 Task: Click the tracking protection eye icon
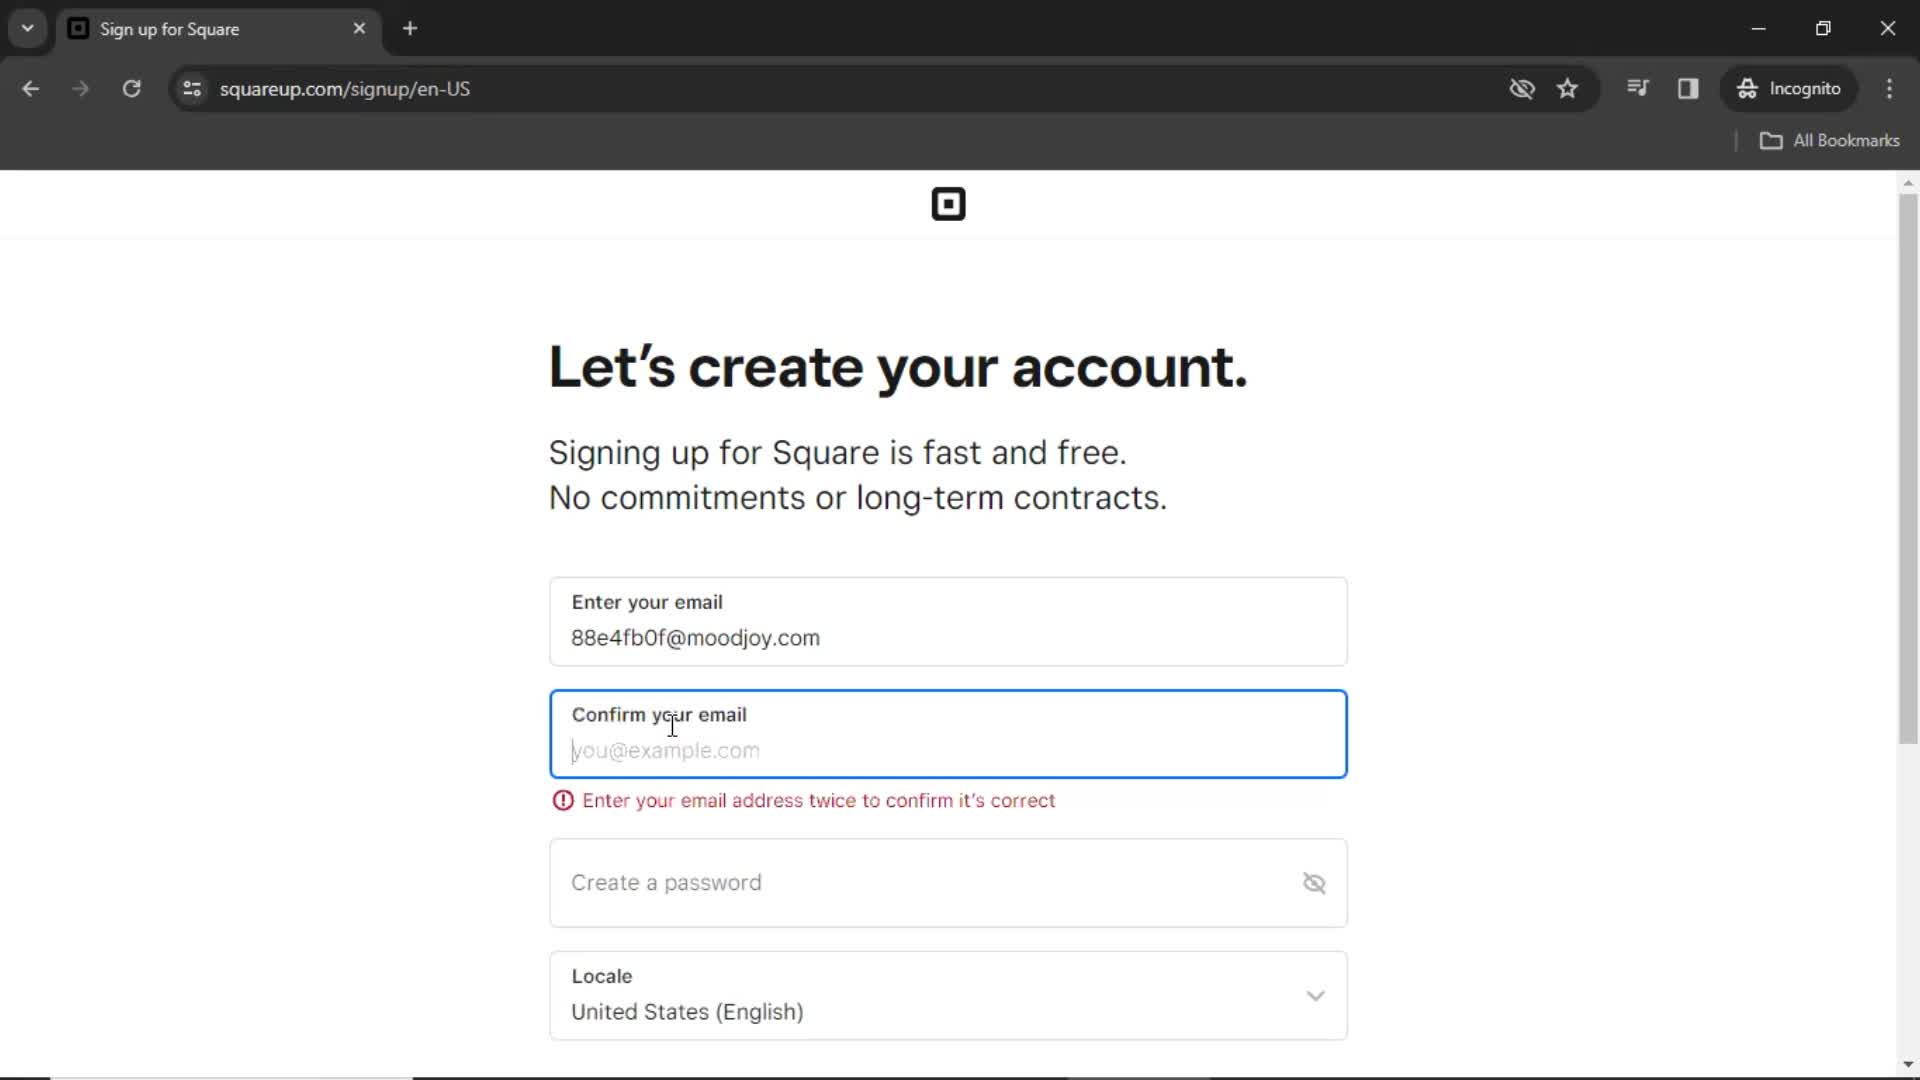(1523, 88)
